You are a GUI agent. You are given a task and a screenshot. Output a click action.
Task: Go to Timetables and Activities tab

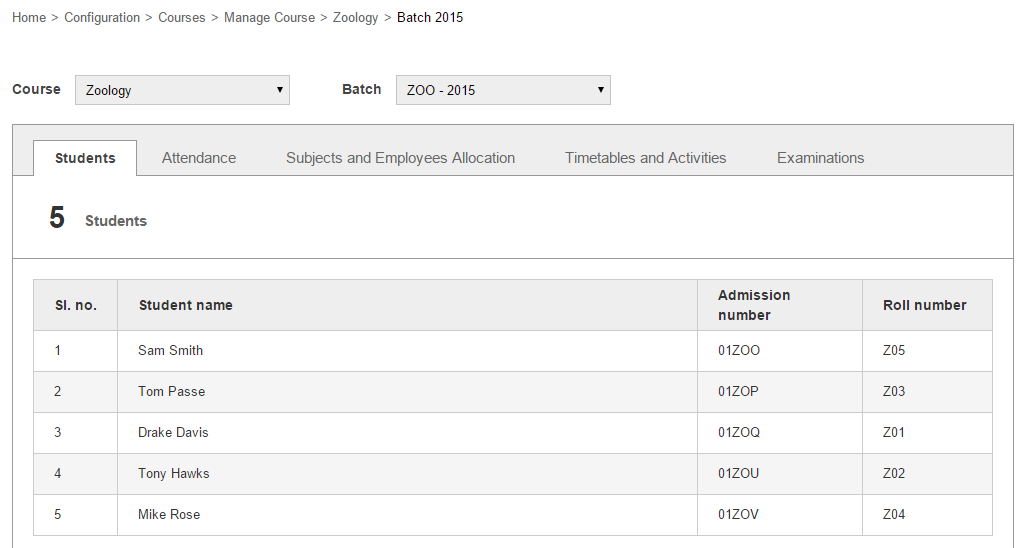pos(645,158)
